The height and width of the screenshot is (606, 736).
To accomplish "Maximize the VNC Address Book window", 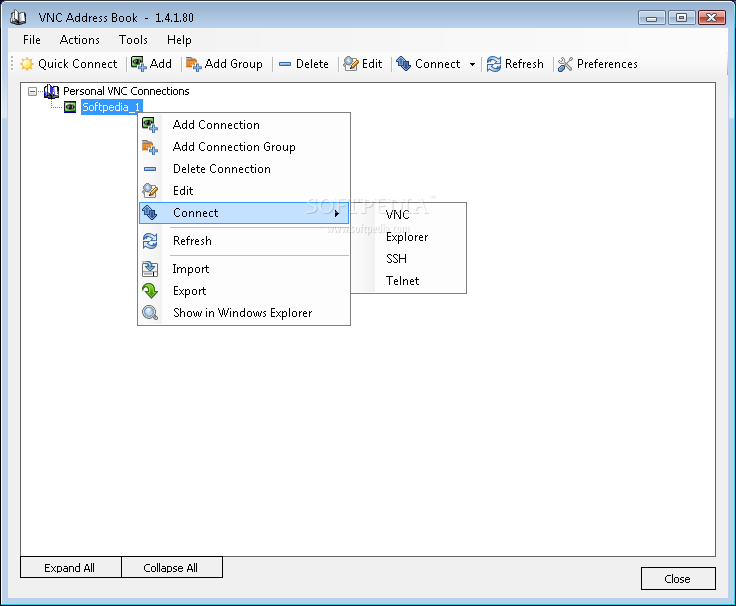I will click(681, 18).
